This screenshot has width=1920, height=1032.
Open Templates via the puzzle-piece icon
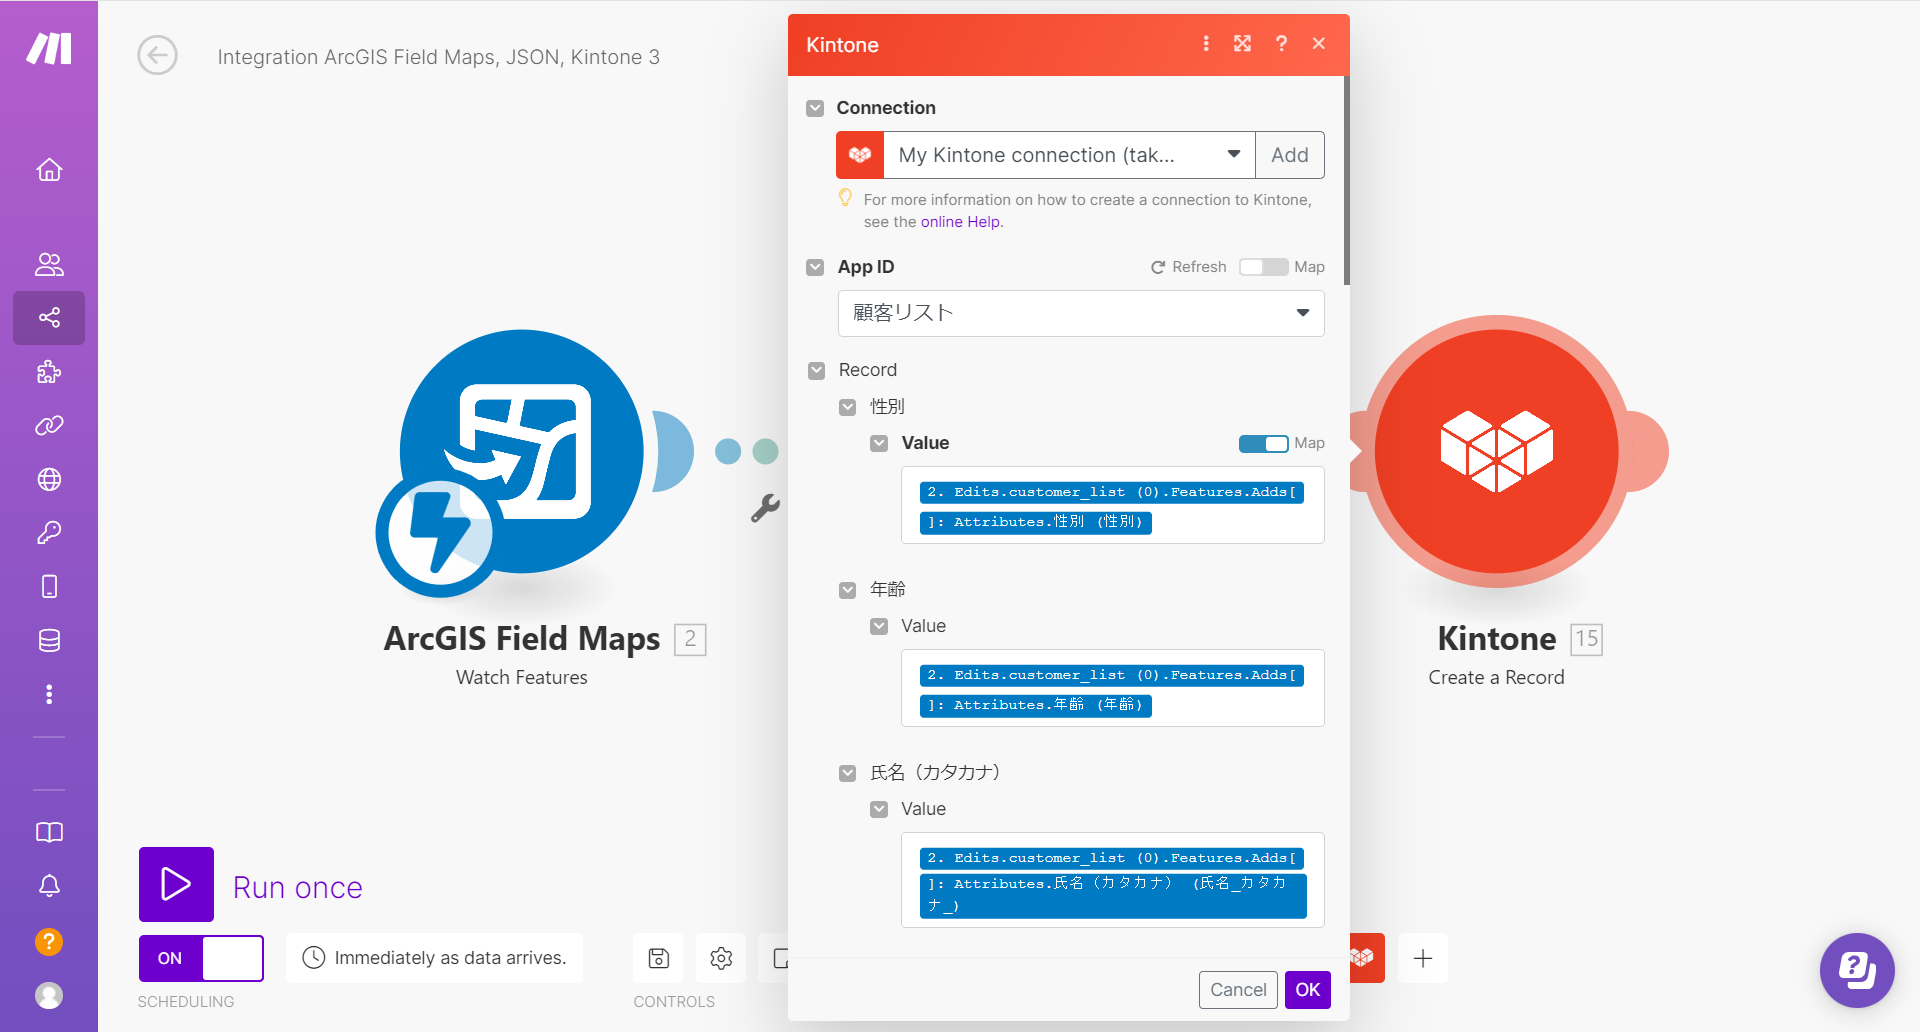[x=48, y=372]
